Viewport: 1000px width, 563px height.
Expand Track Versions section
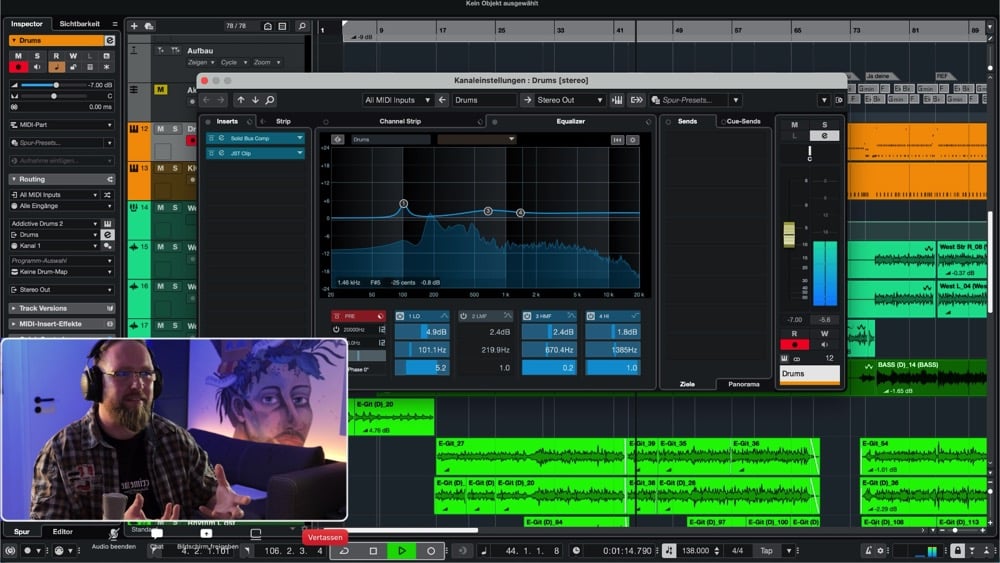62,308
